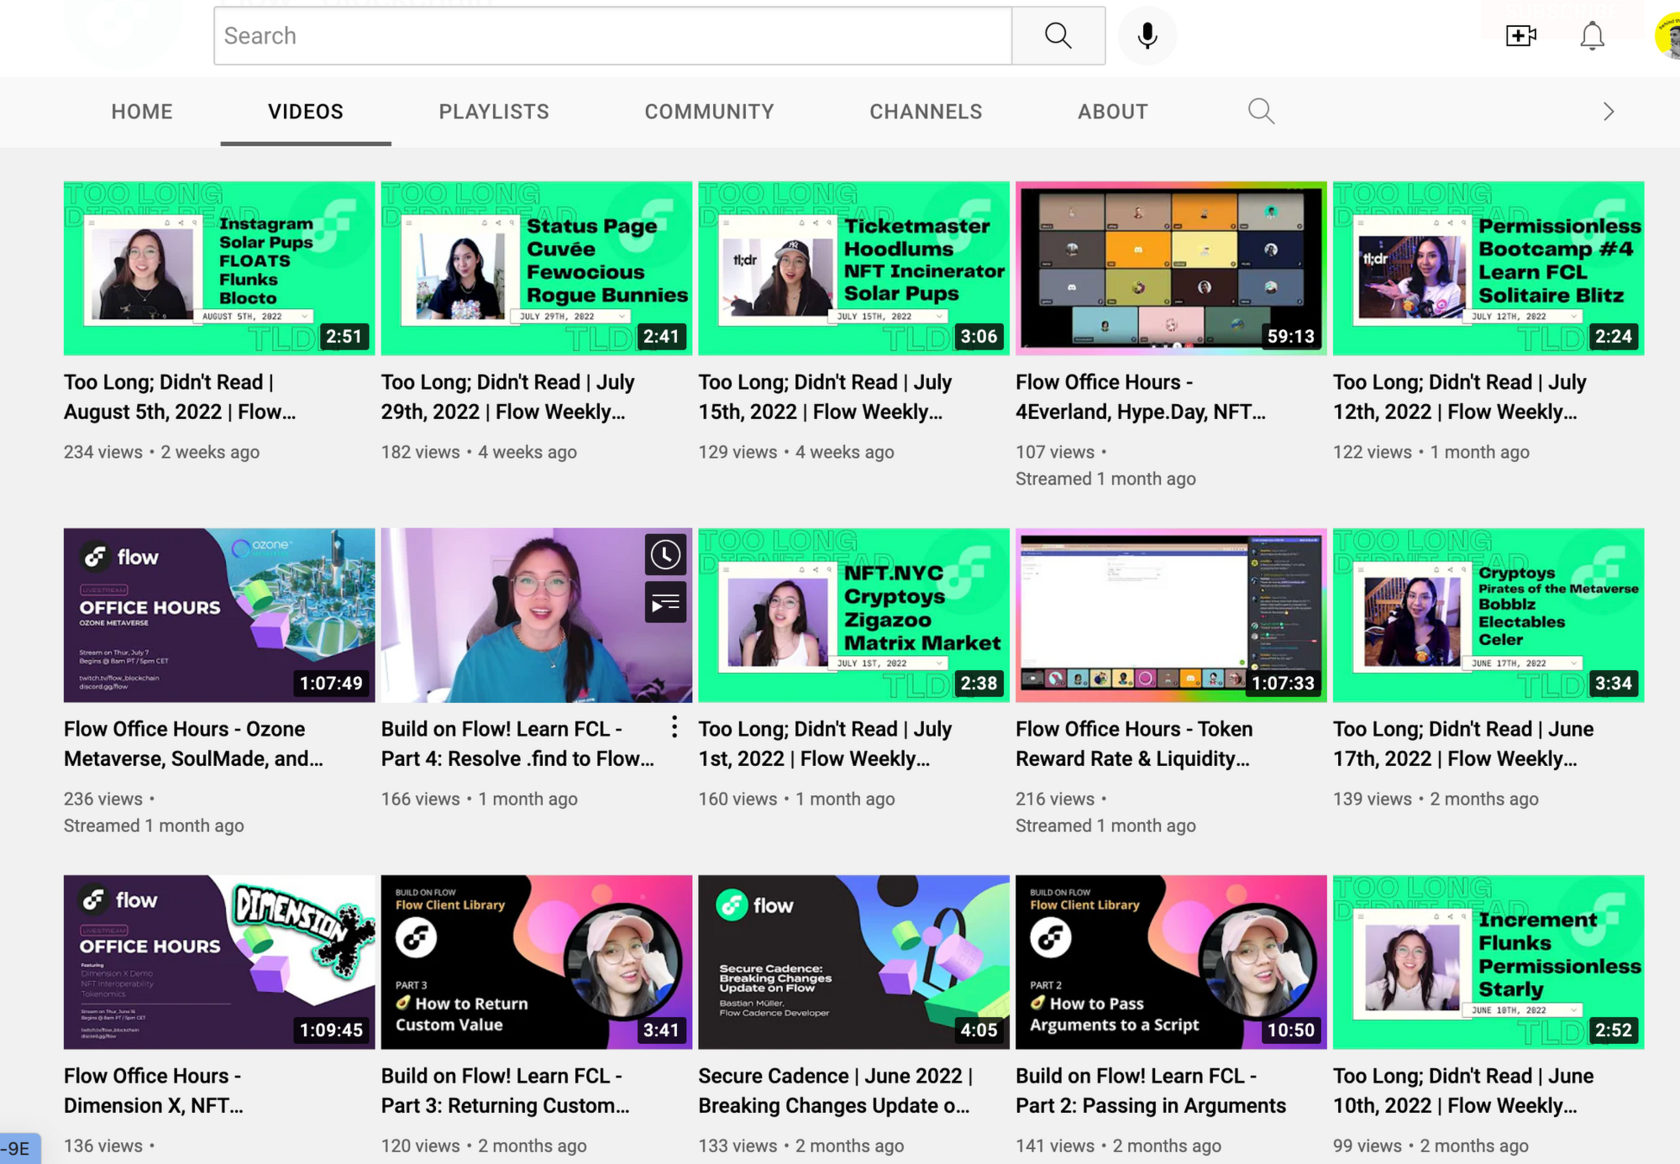Open 4Everland Office Hours thumbnail
The width and height of the screenshot is (1680, 1164).
[1171, 268]
